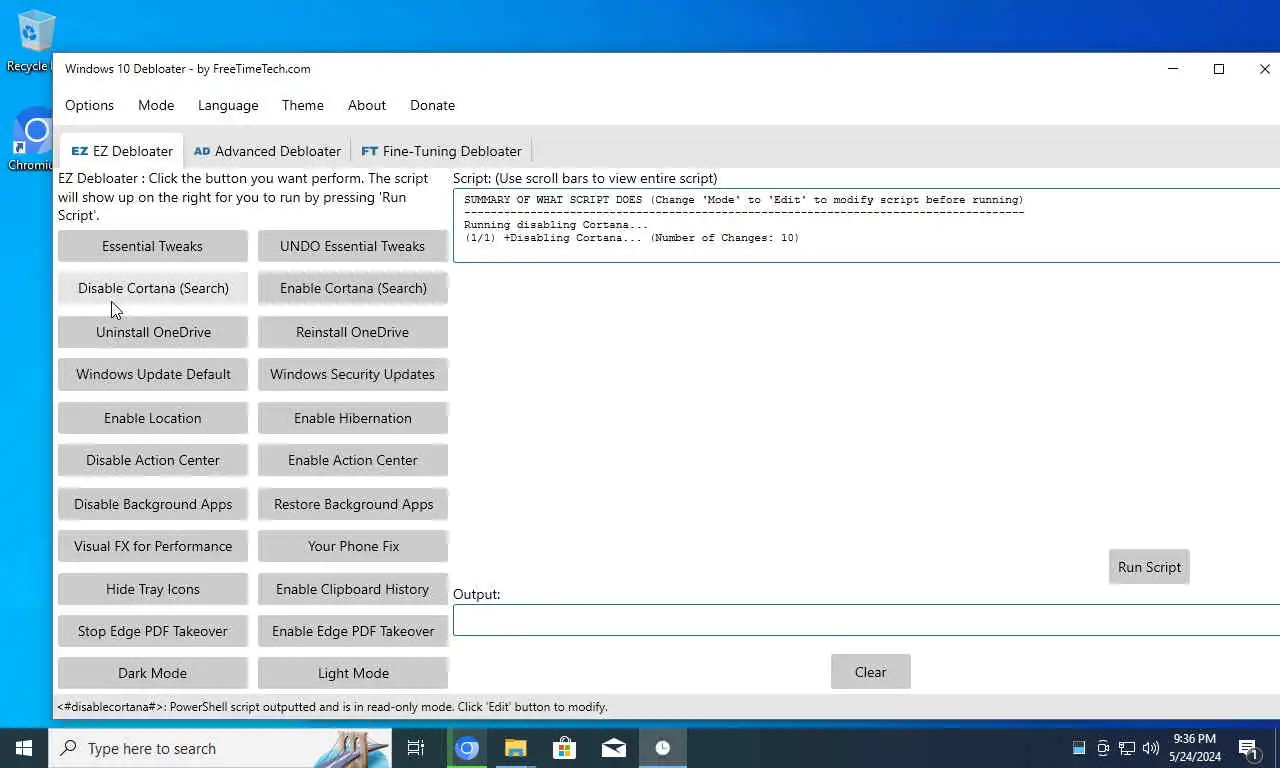Open the About menu
1280x768 pixels.
(x=366, y=105)
